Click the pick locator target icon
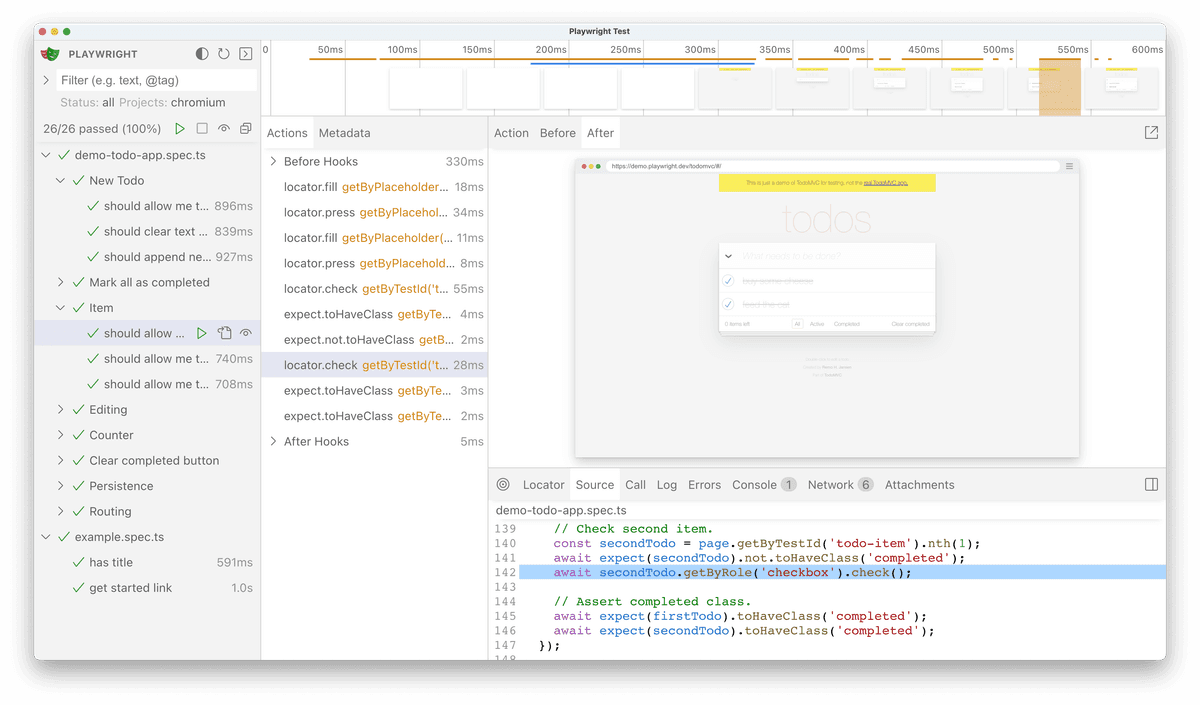The width and height of the screenshot is (1200, 705). (x=503, y=485)
